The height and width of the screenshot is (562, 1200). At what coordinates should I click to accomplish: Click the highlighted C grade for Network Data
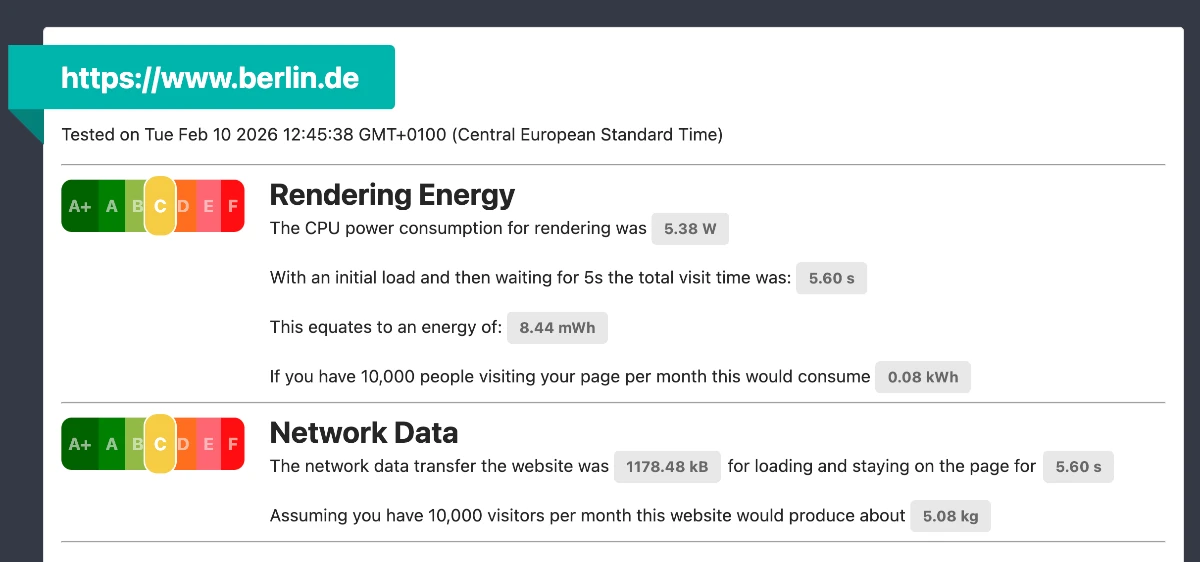[x=160, y=444]
